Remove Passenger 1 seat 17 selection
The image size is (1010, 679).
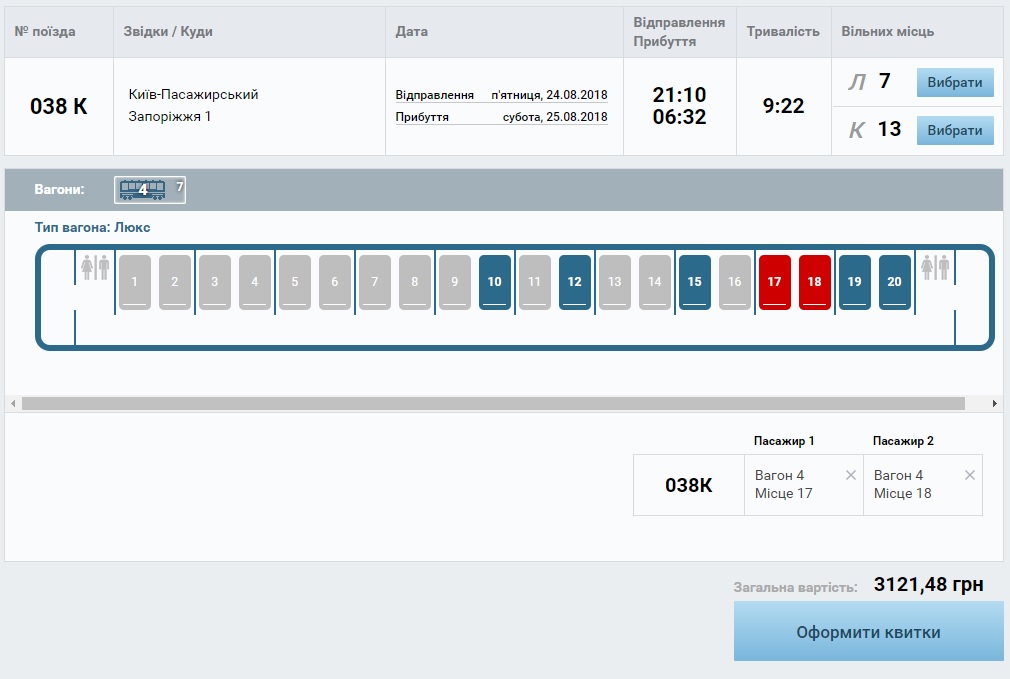(851, 475)
